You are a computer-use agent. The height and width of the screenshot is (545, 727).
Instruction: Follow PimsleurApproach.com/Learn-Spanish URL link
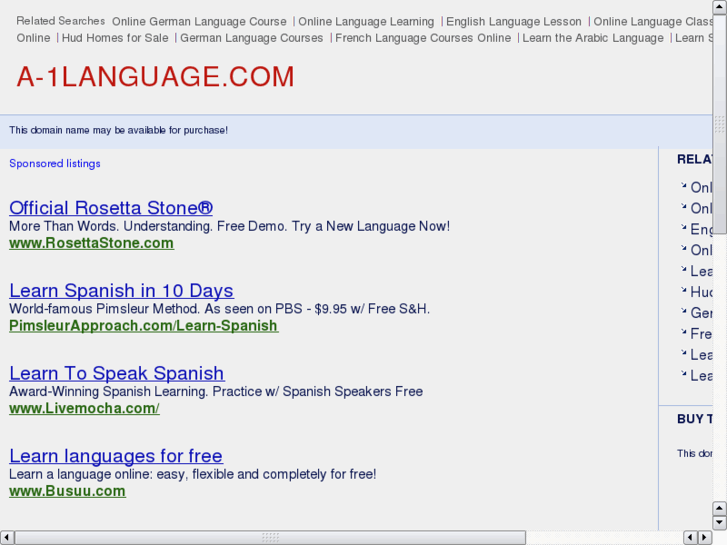144,326
